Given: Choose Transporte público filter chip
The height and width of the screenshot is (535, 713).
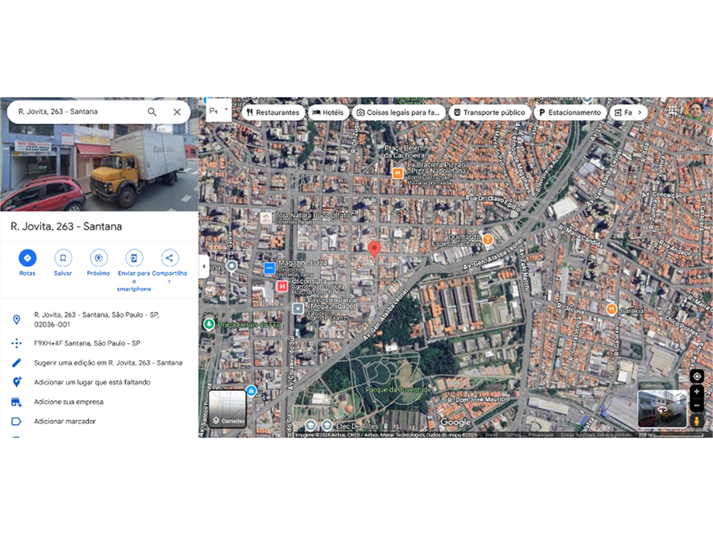Looking at the screenshot, I should coord(489,112).
